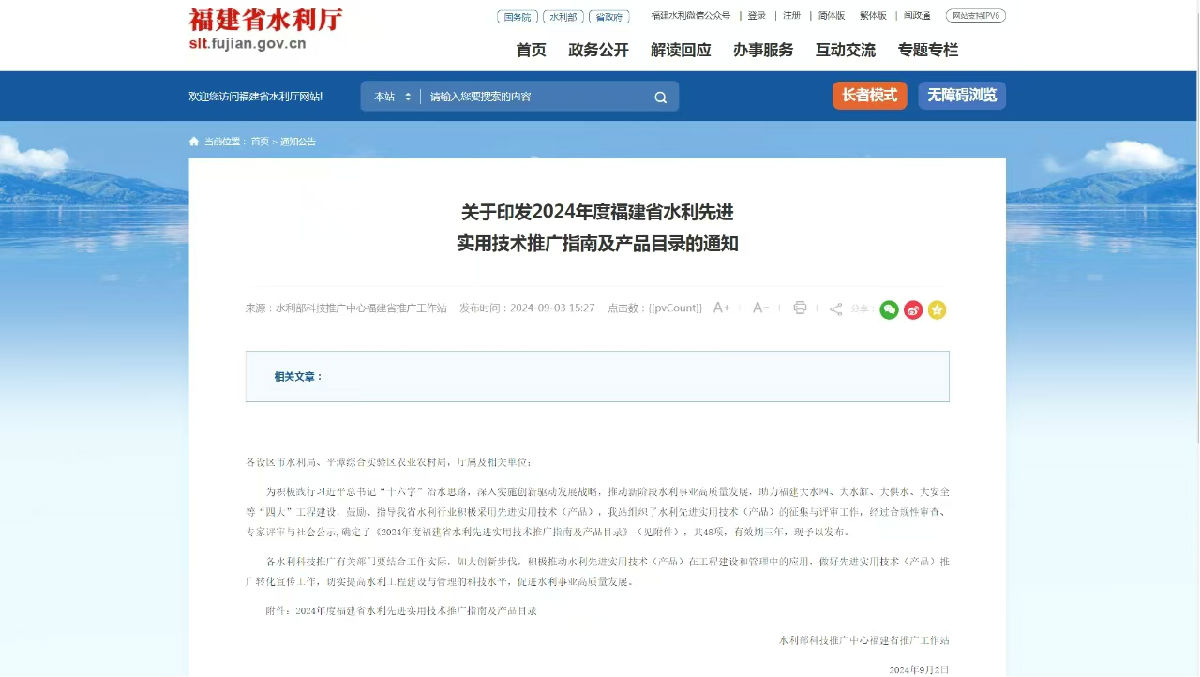Click the 福建省水利厅 site logo
1200x677 pixels.
[265, 30]
